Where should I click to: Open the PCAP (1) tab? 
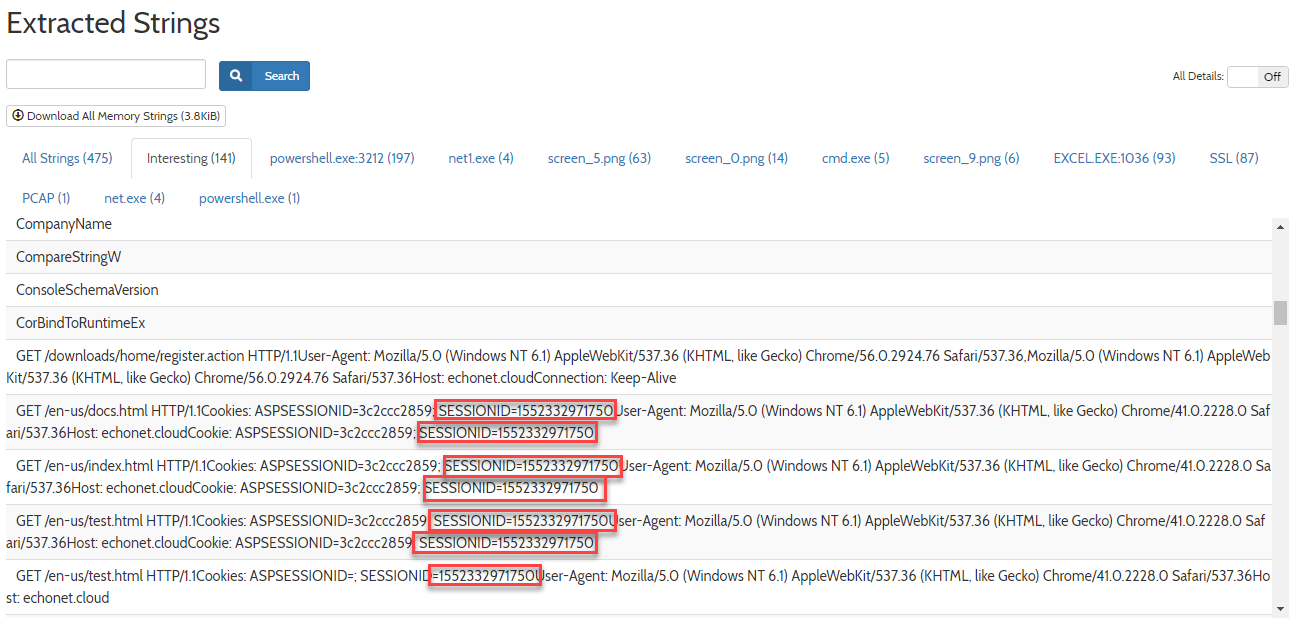click(x=46, y=198)
